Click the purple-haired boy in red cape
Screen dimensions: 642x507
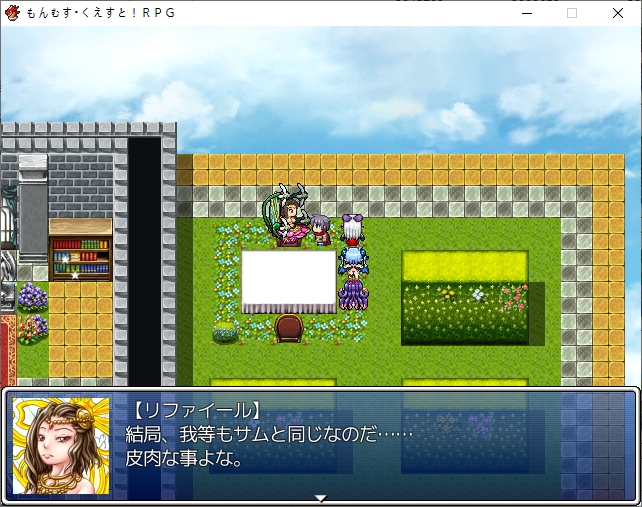tap(321, 230)
